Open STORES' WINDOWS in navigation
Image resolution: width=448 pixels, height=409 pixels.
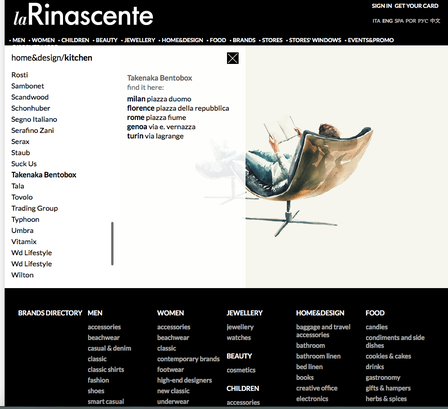click(x=315, y=40)
